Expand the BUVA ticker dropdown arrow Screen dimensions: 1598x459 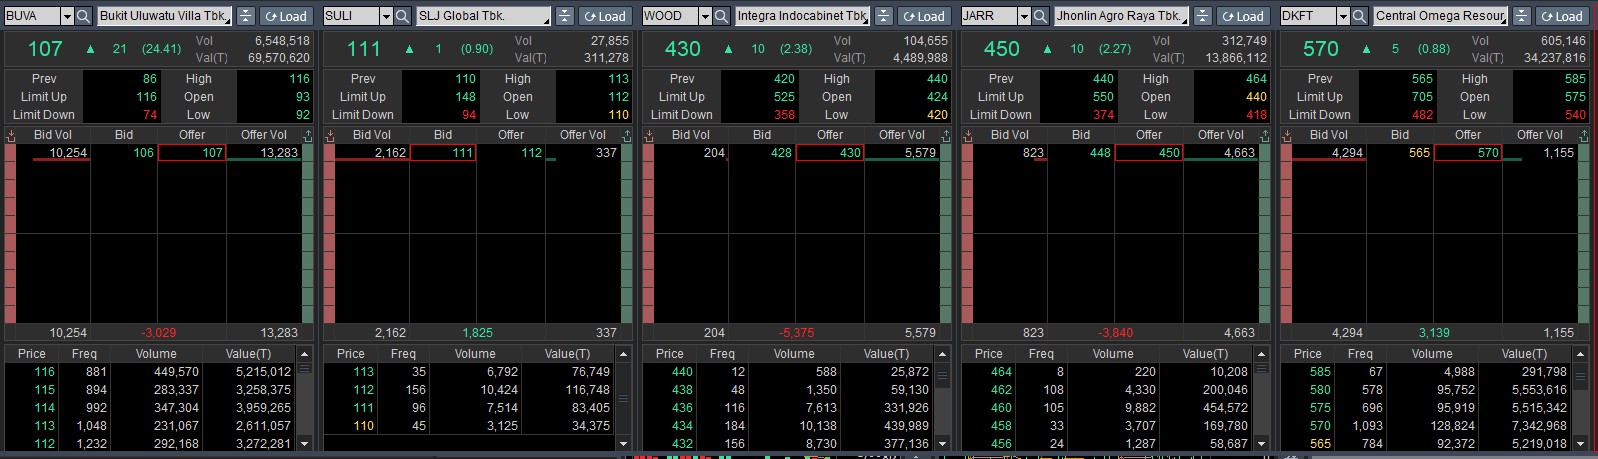click(67, 16)
